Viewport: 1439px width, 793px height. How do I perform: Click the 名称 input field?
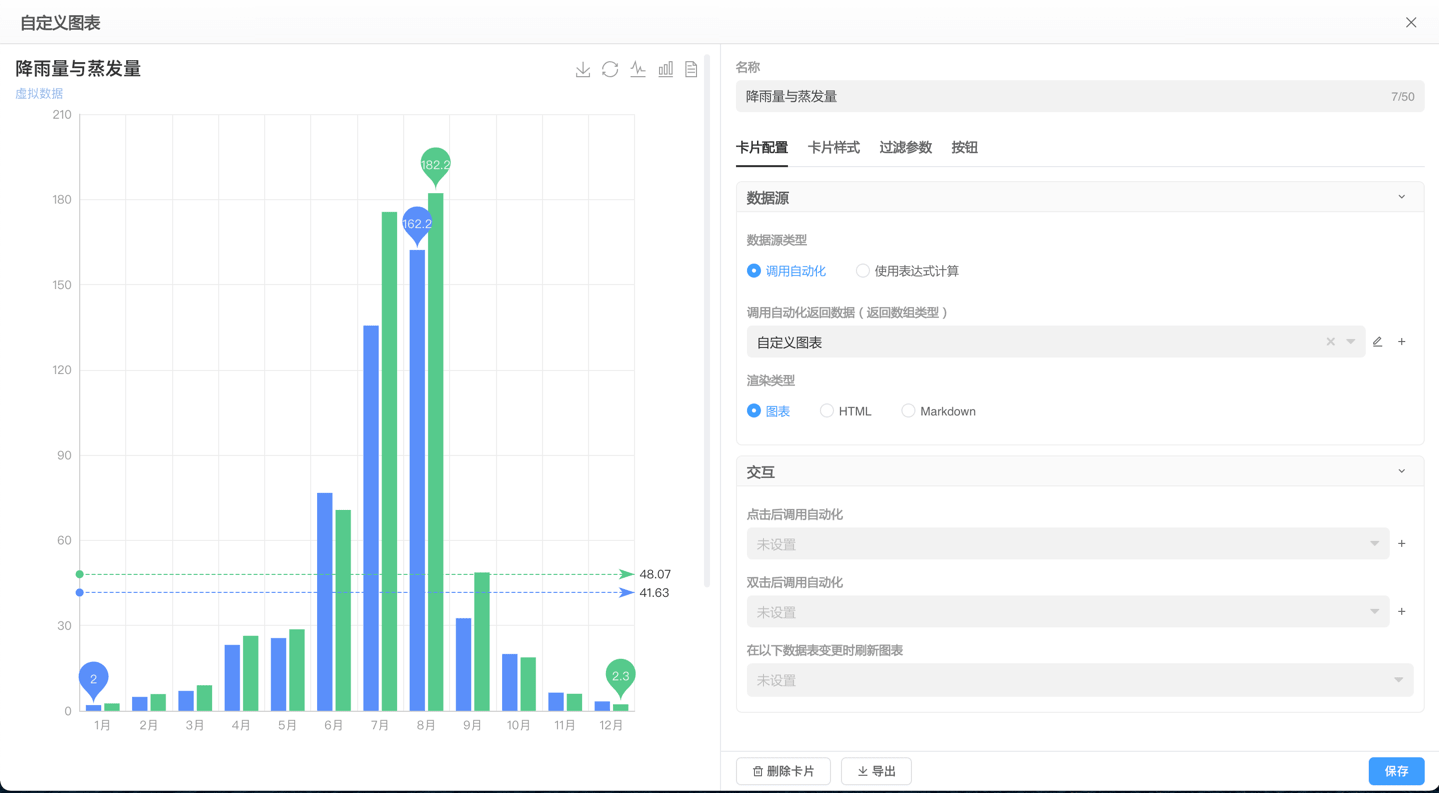click(1060, 97)
